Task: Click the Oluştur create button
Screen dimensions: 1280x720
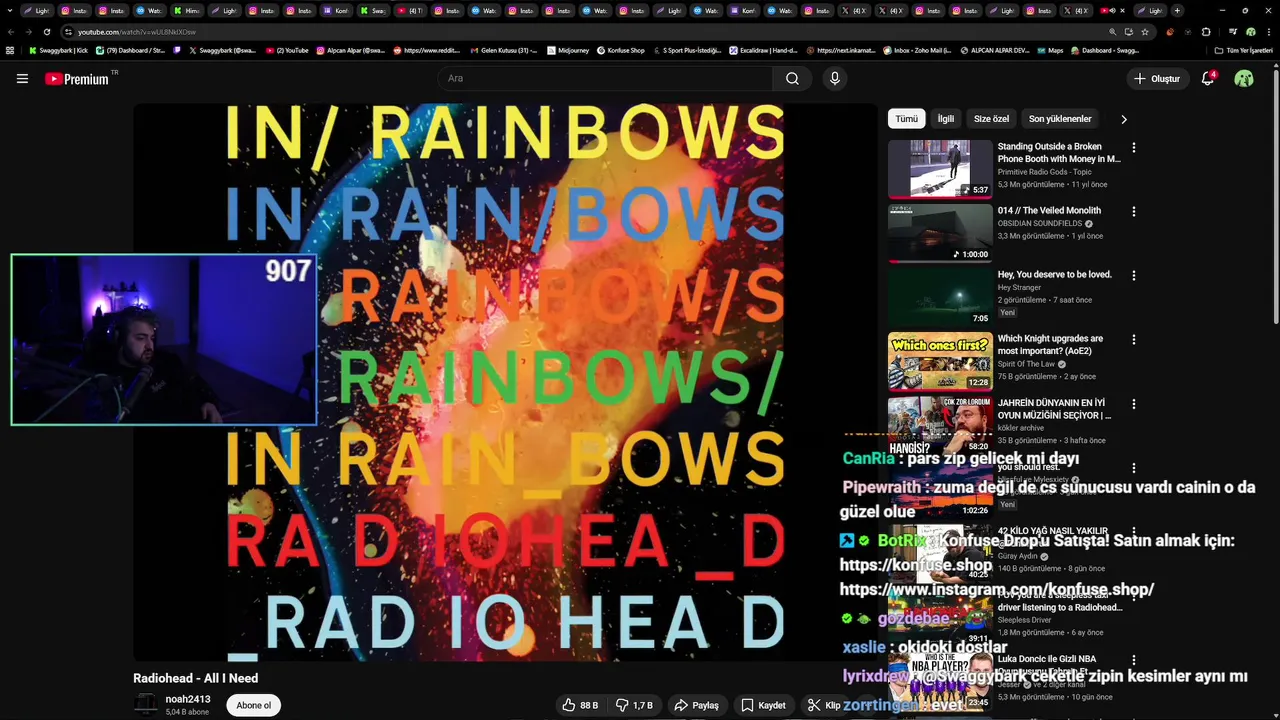Action: tap(1157, 78)
